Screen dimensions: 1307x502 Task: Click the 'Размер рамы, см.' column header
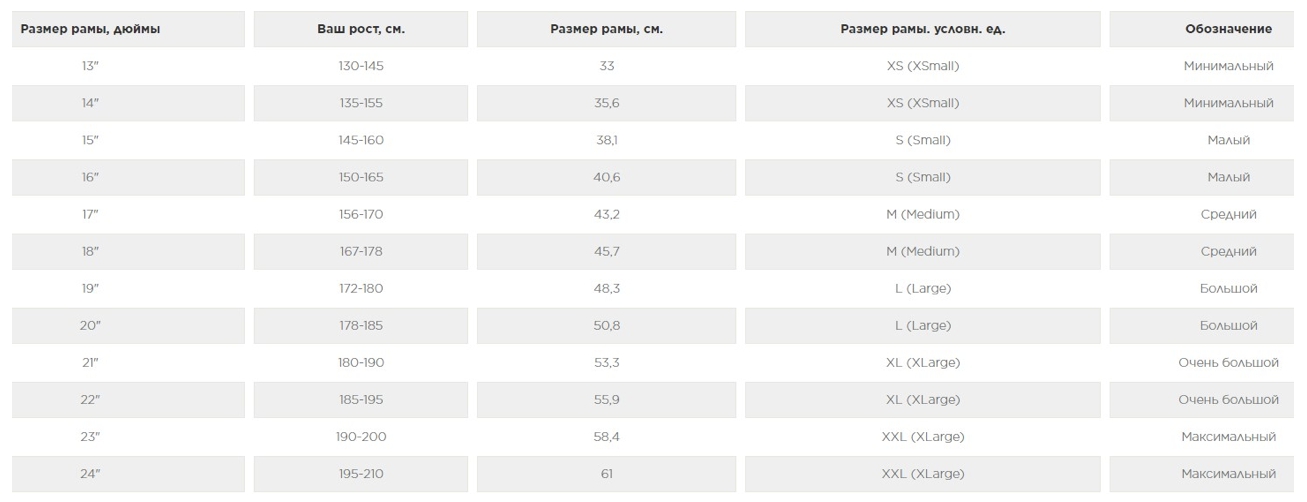point(606,29)
